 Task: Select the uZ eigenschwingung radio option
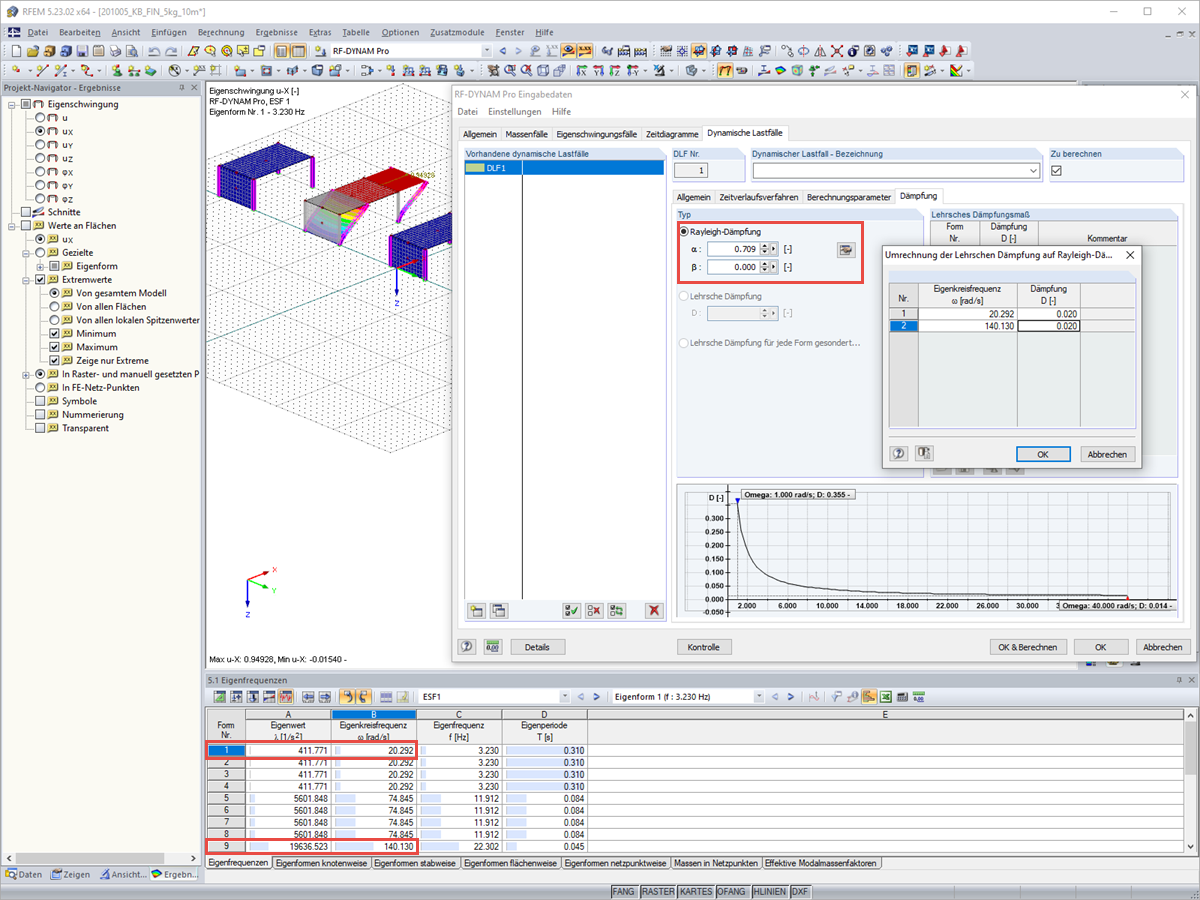(40, 158)
